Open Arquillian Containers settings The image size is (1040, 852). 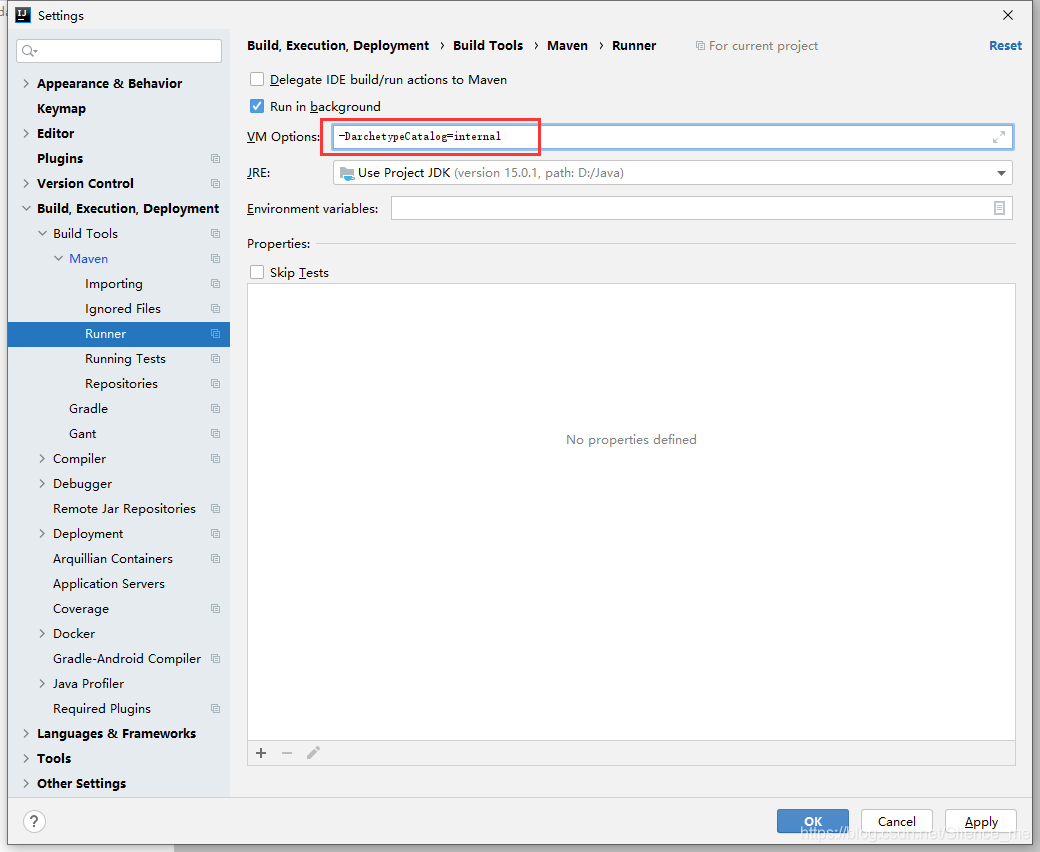[113, 559]
